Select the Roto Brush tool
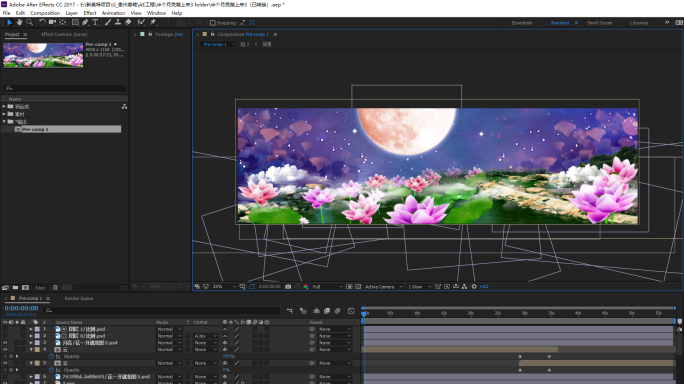This screenshot has width=684, height=384. pos(141,22)
